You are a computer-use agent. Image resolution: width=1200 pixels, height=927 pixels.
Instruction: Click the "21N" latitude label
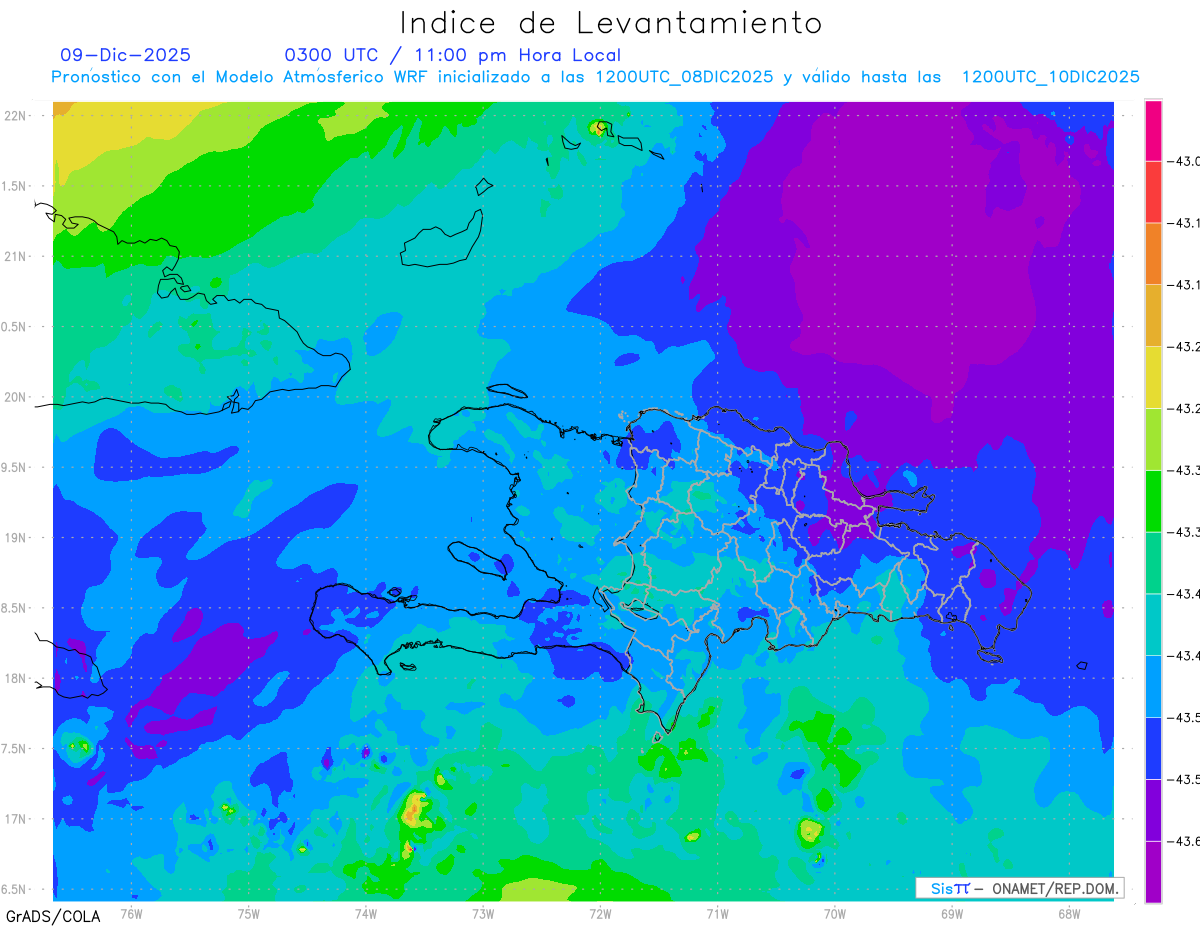point(15,256)
